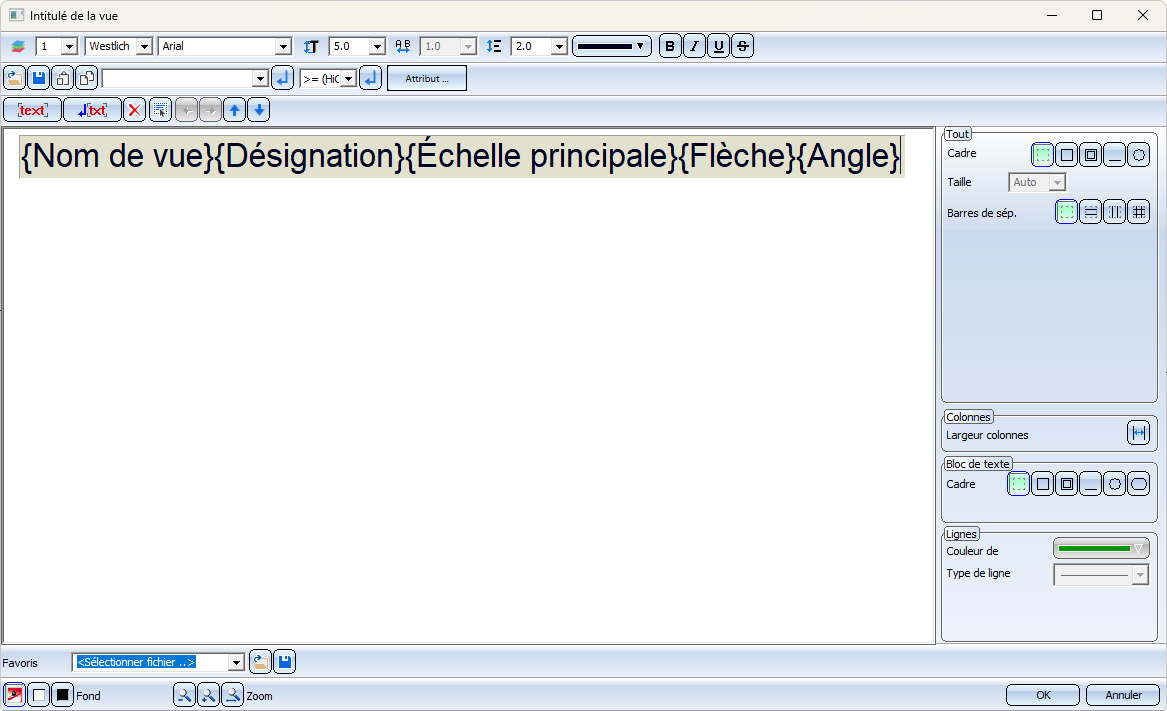Select circle frame in Bloc de texte
This screenshot has height=711, width=1167.
1114,484
